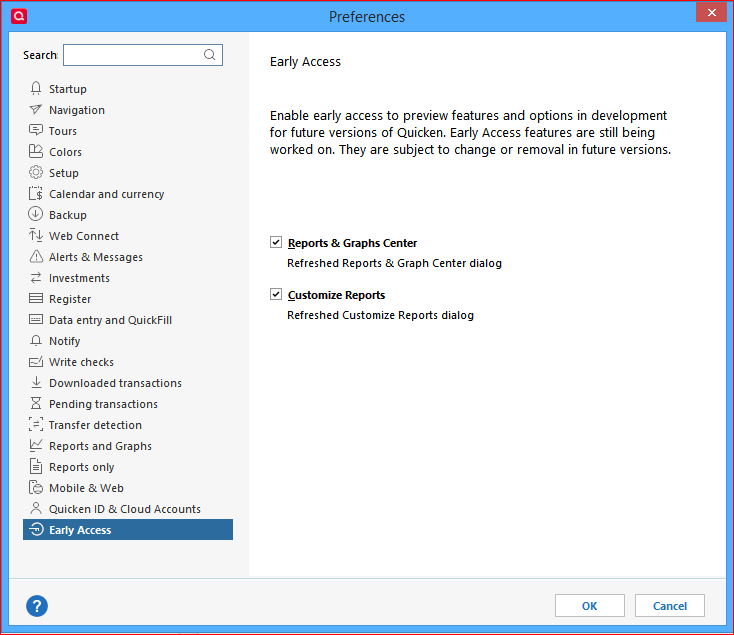Click the Mobile & Web devices icon

click(x=36, y=487)
